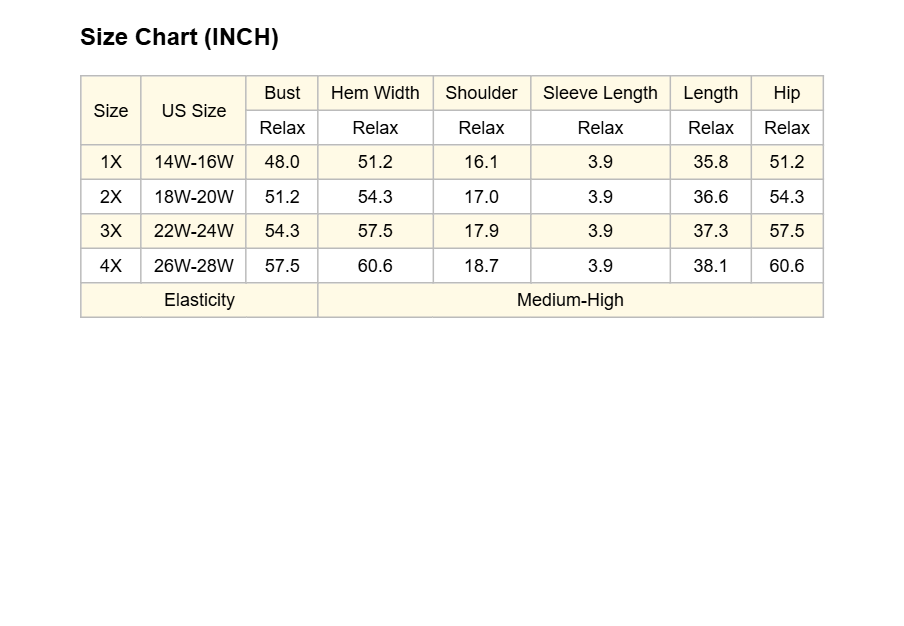Click the 48.0 bust measurement cell
This screenshot has width=904, height=626.
(x=282, y=162)
